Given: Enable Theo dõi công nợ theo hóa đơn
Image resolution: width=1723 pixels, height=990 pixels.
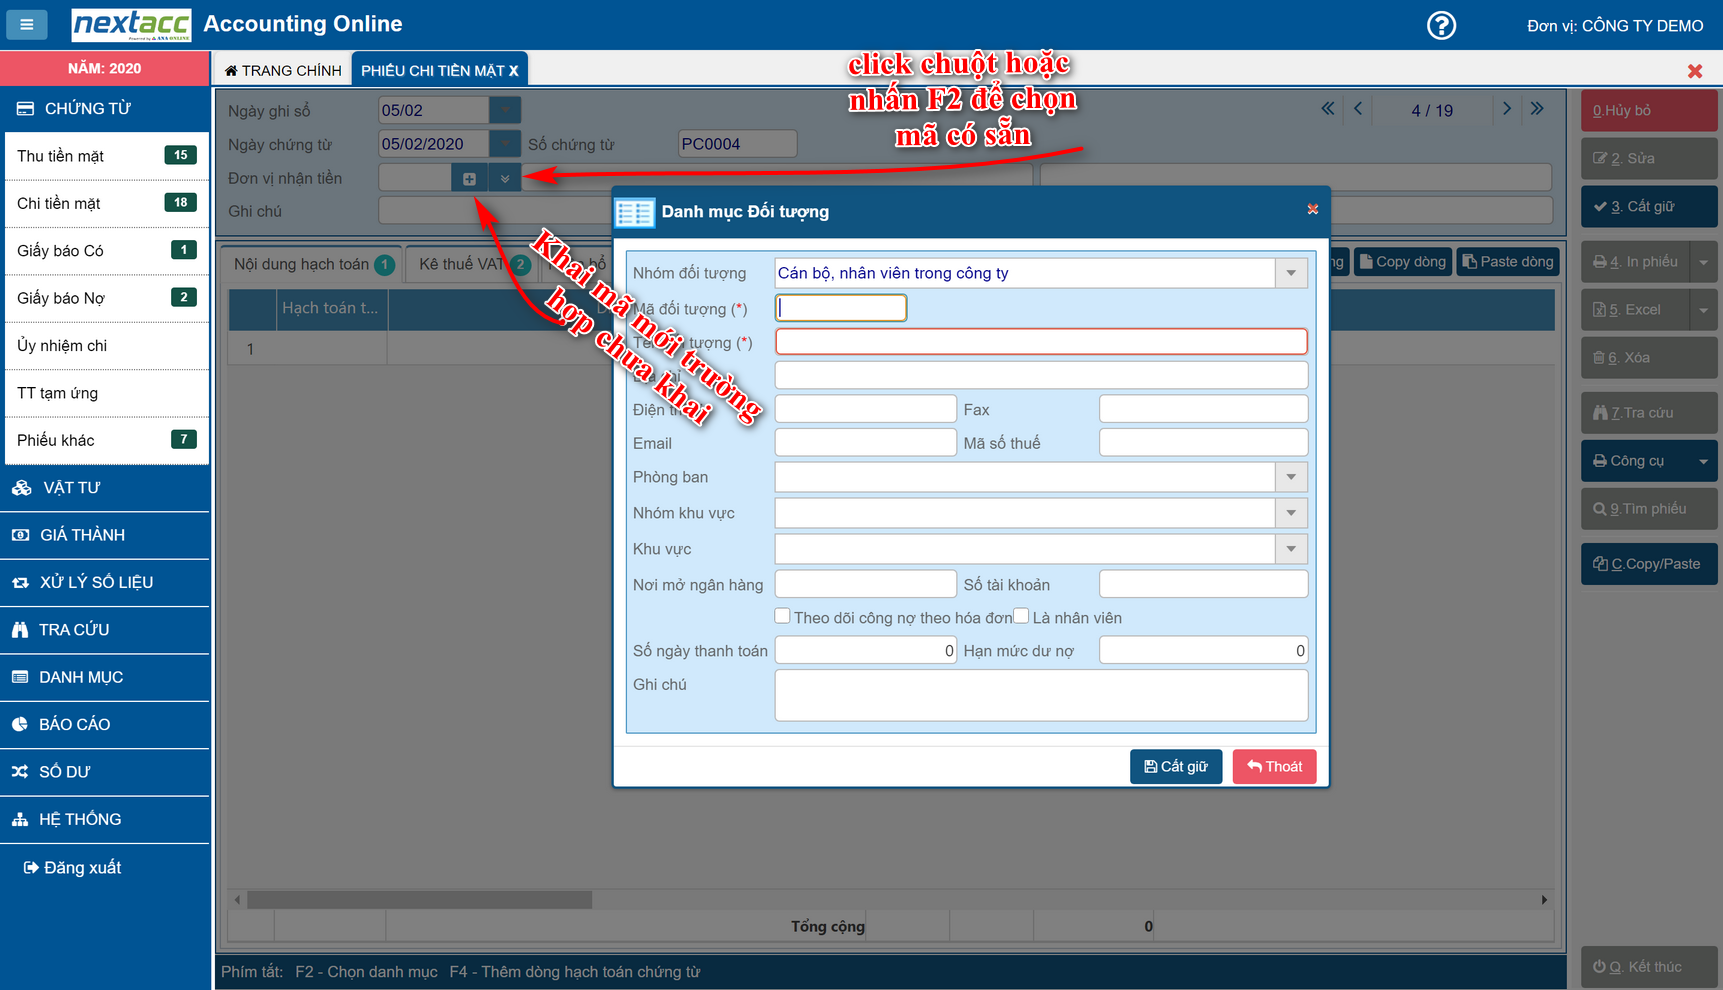Looking at the screenshot, I should pyautogui.click(x=783, y=616).
